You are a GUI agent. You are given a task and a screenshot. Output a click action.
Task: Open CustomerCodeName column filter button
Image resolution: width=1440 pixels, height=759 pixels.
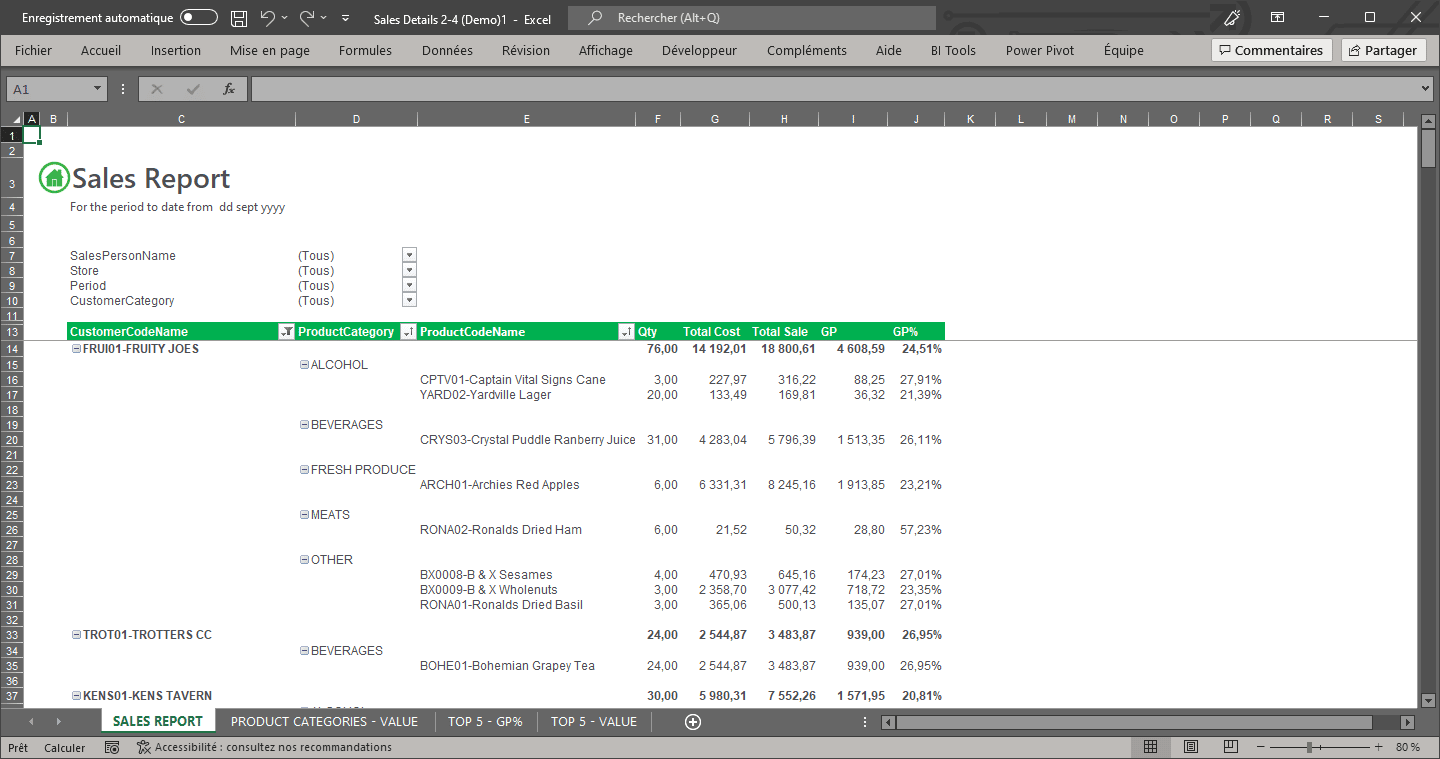coord(287,332)
